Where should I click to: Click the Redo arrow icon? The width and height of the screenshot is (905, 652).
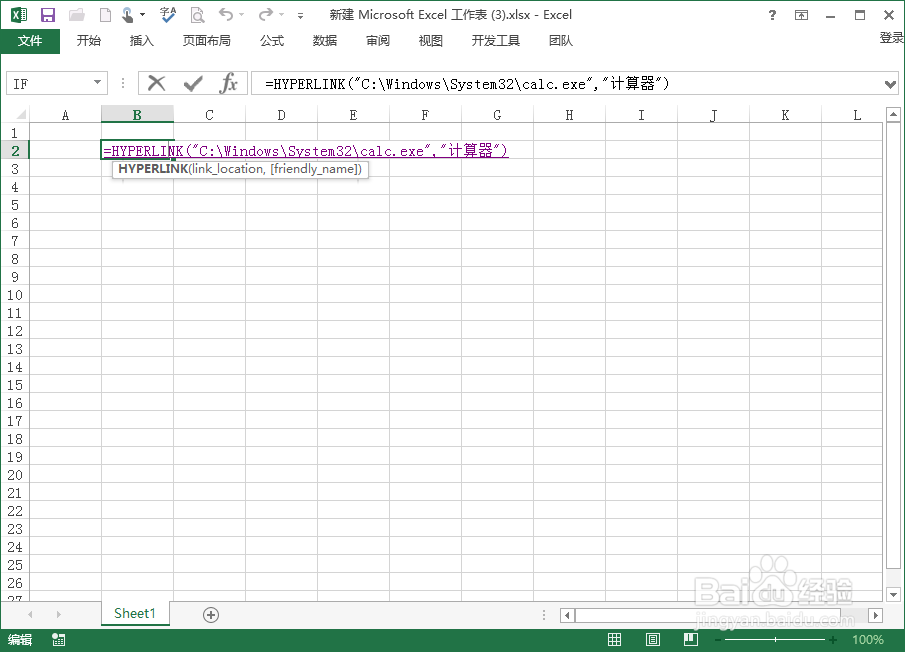click(265, 14)
